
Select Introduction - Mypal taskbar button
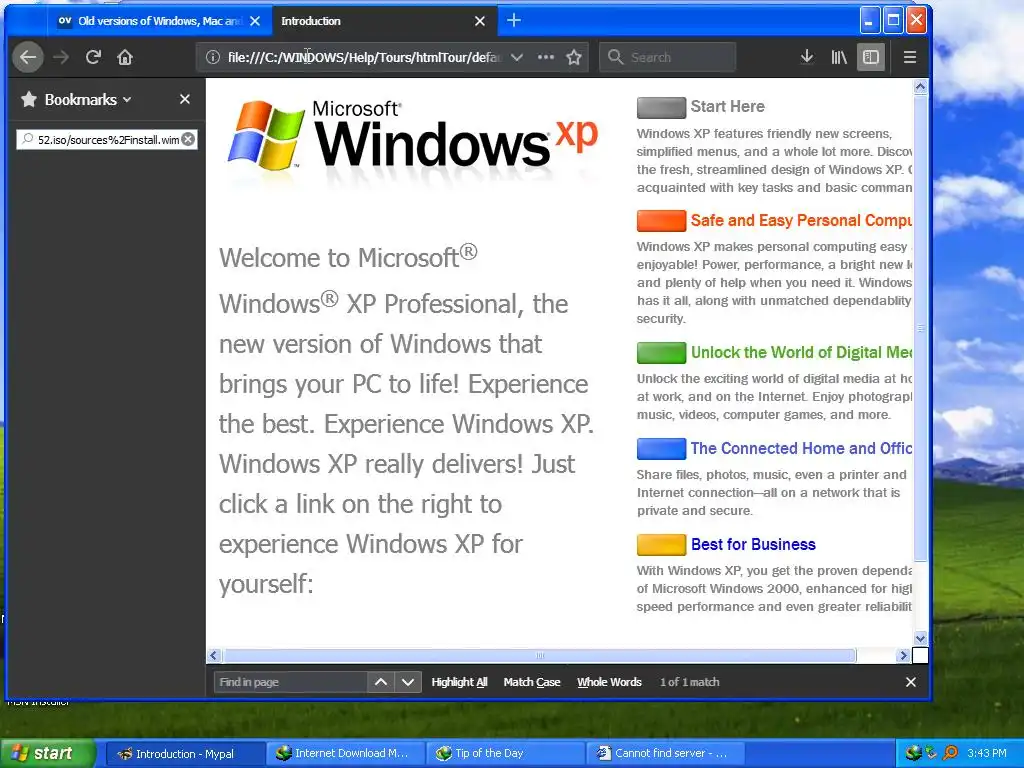coord(184,754)
